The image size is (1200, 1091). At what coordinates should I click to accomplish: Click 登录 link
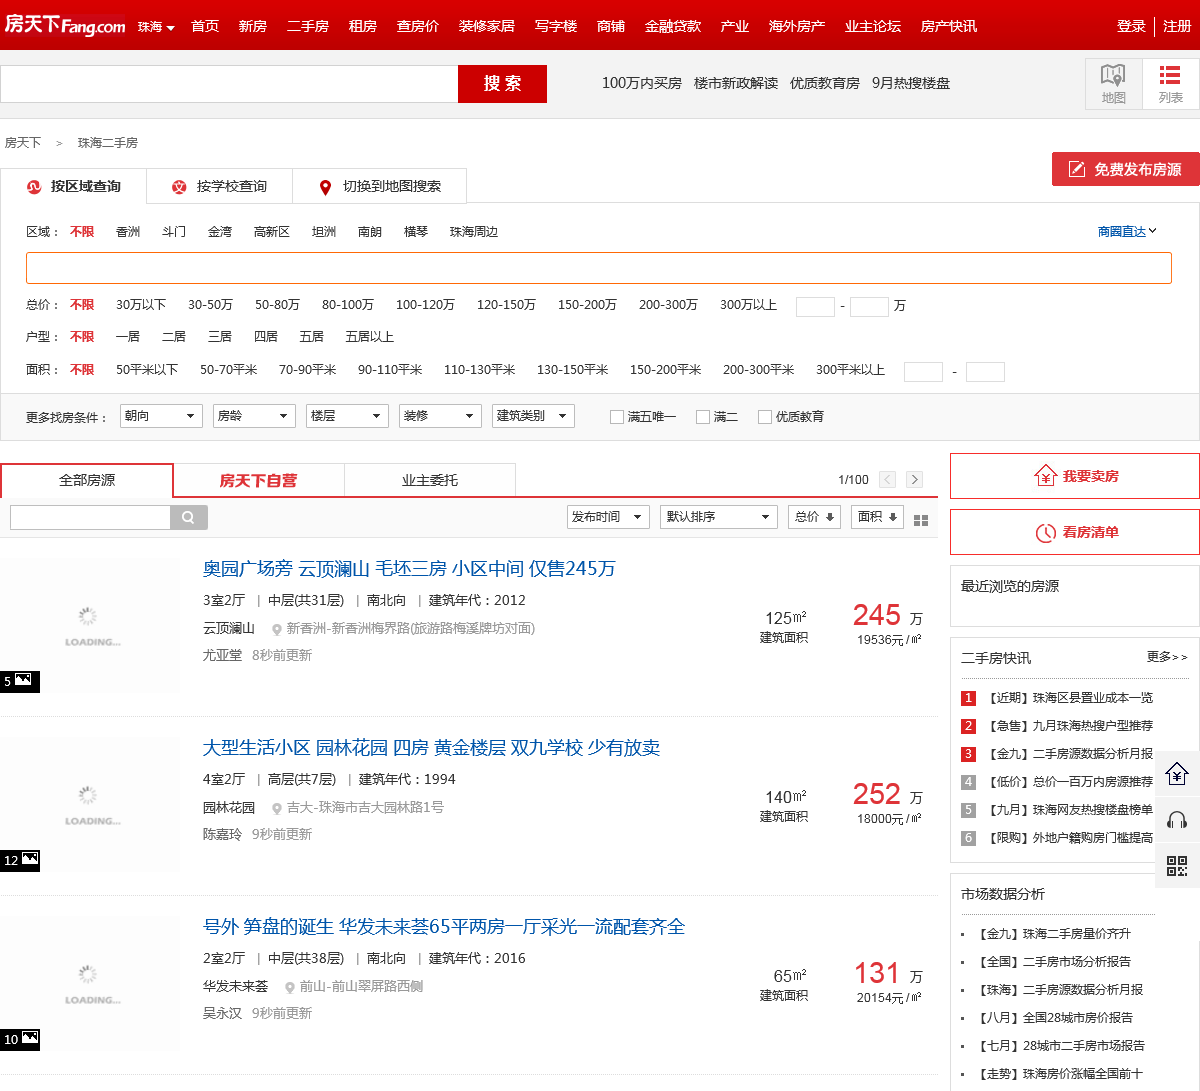[1131, 26]
